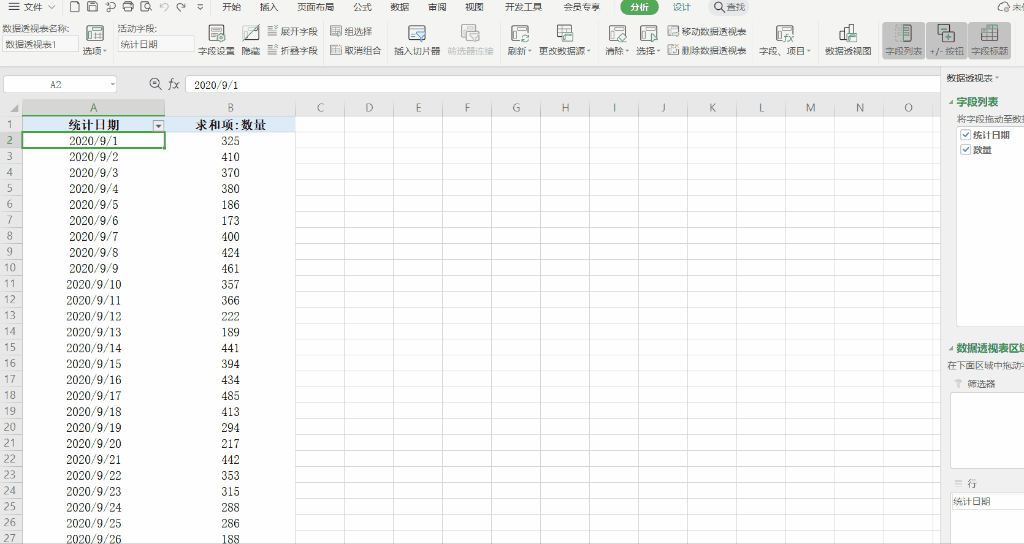This screenshot has height=544, width=1024.
Task: Click the 求和项:数量 header cell
Action: click(x=230, y=125)
